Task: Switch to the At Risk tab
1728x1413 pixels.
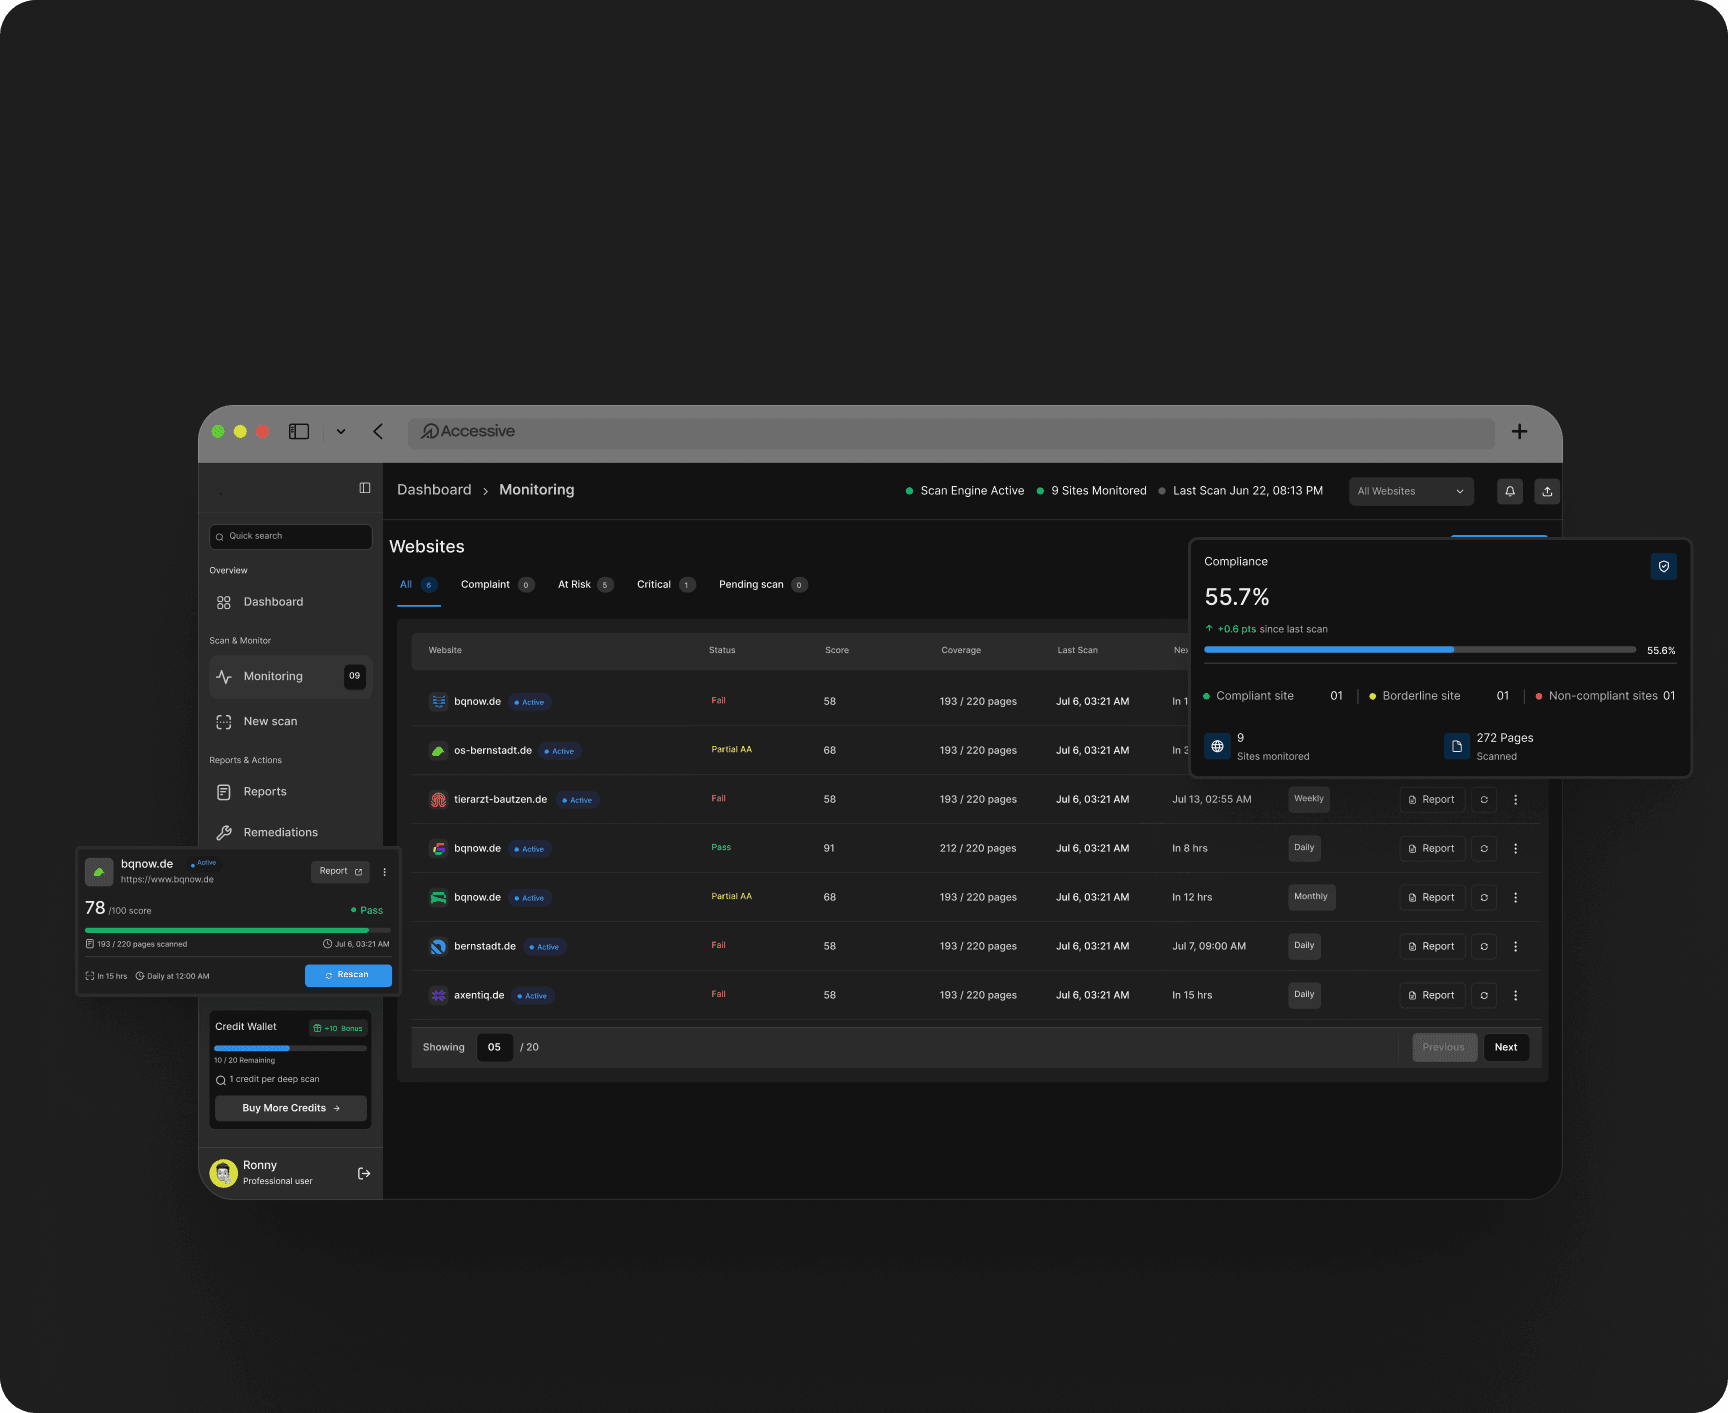Action: 585,585
